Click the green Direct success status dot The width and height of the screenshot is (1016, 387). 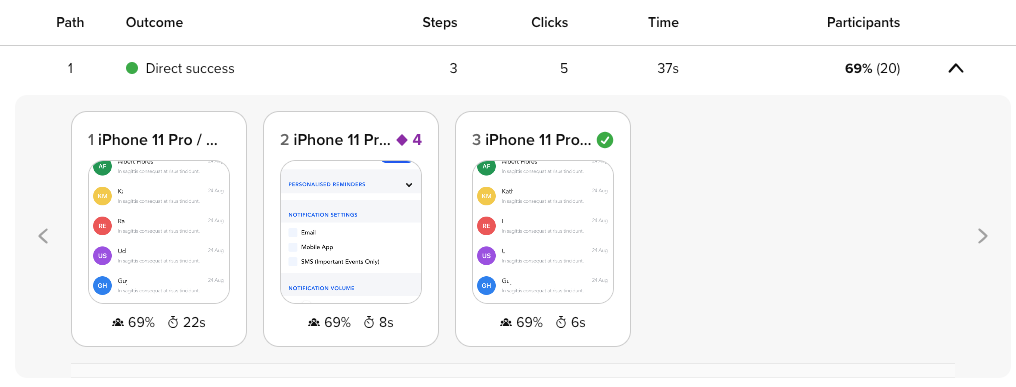[x=132, y=68]
